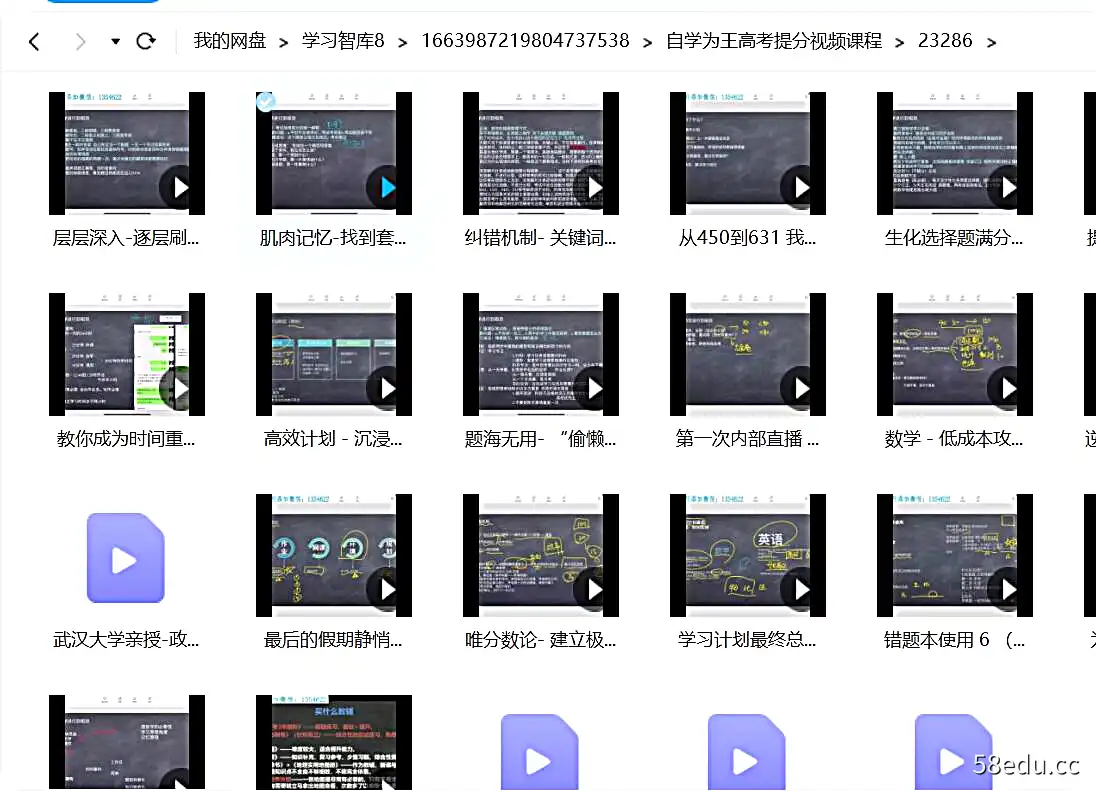This screenshot has width=1096, height=791.
Task: Play the 层层深入-逐层刷 video via its play icon
Action: point(180,187)
